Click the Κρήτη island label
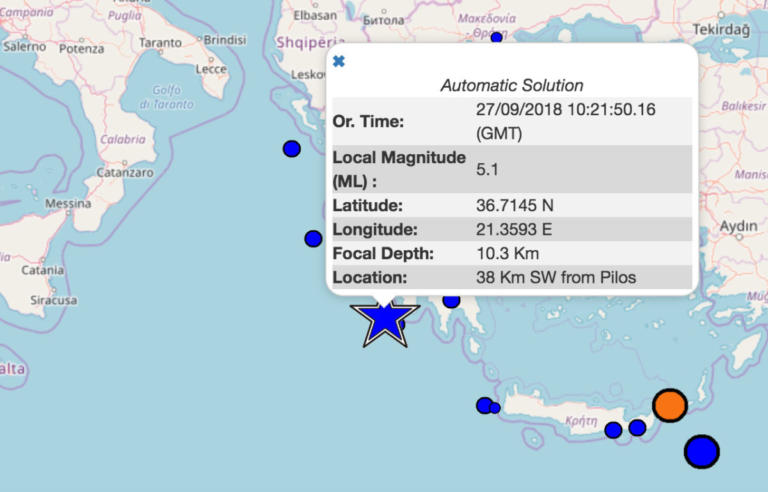The width and height of the screenshot is (768, 492). pyautogui.click(x=581, y=420)
